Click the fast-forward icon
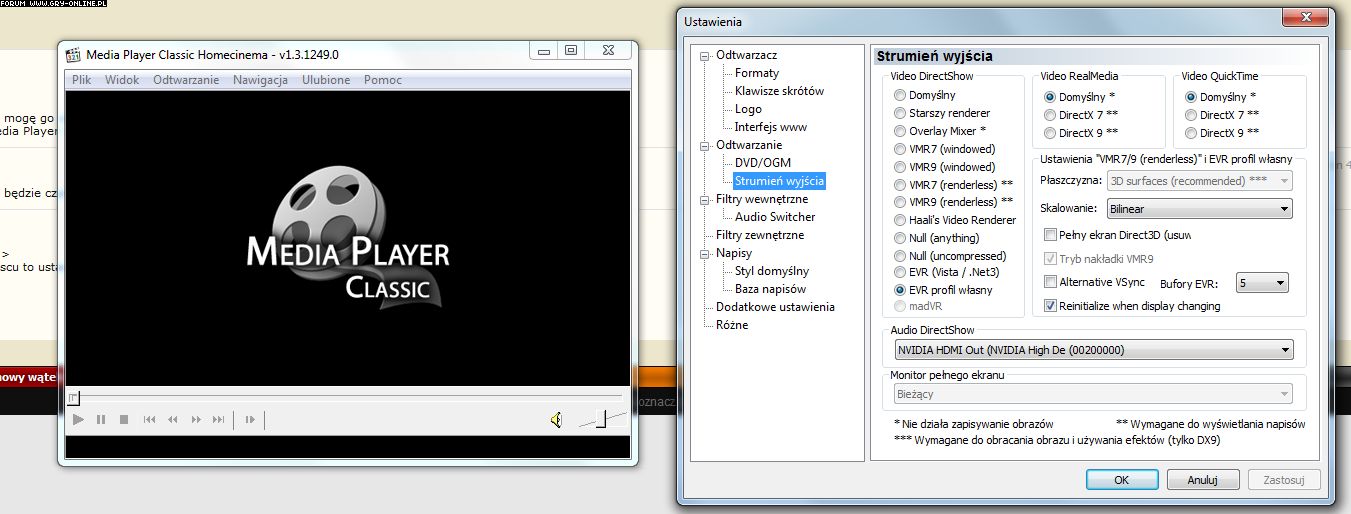 (x=196, y=420)
